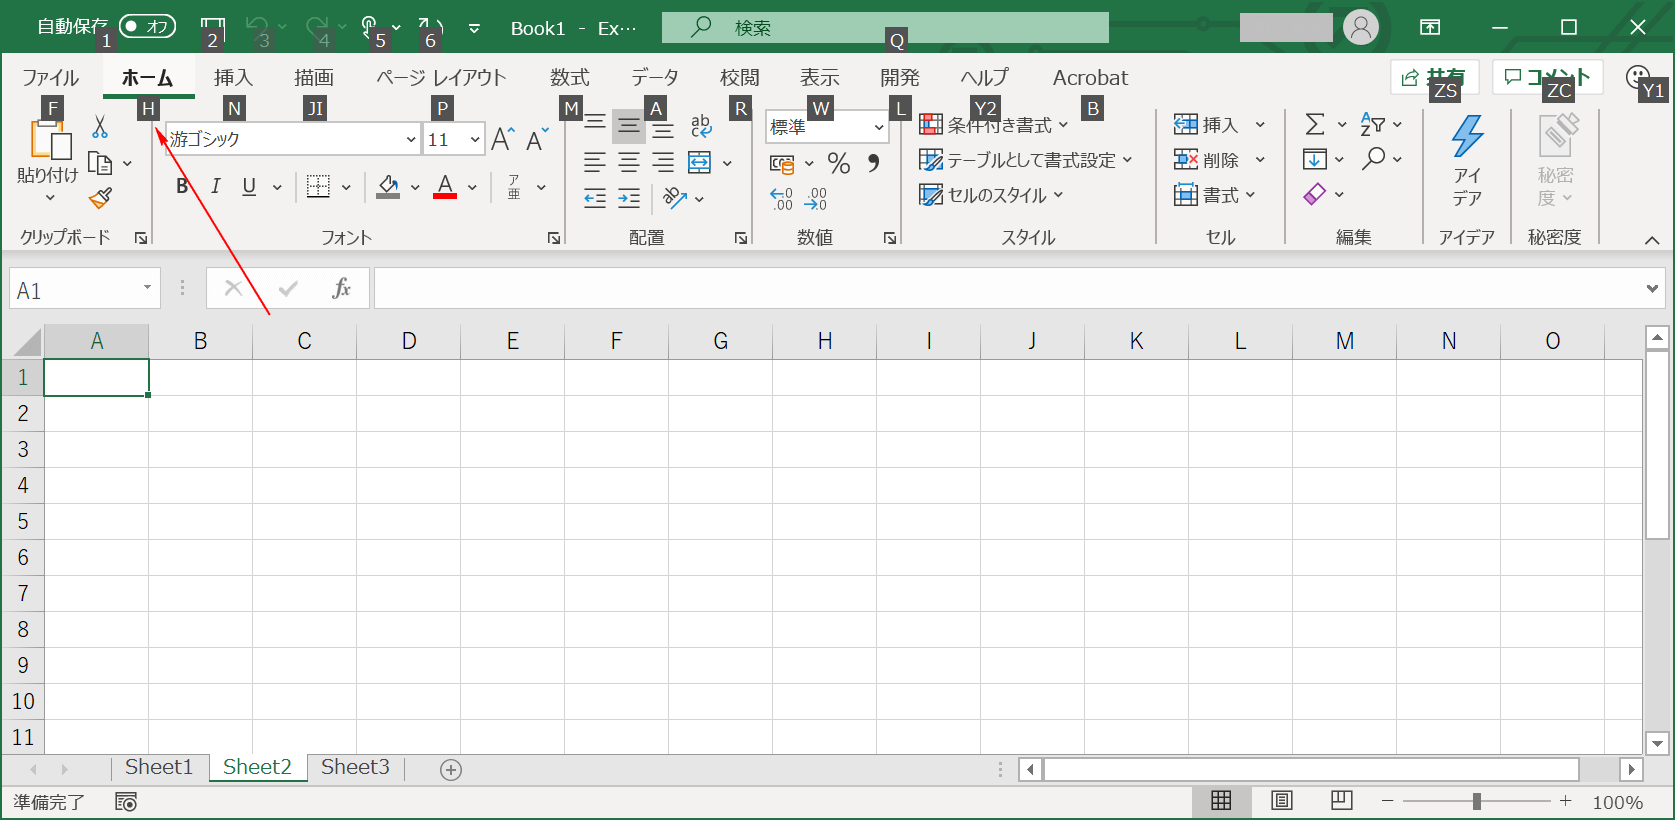Toggle the AutoSave switch

pyautogui.click(x=147, y=27)
